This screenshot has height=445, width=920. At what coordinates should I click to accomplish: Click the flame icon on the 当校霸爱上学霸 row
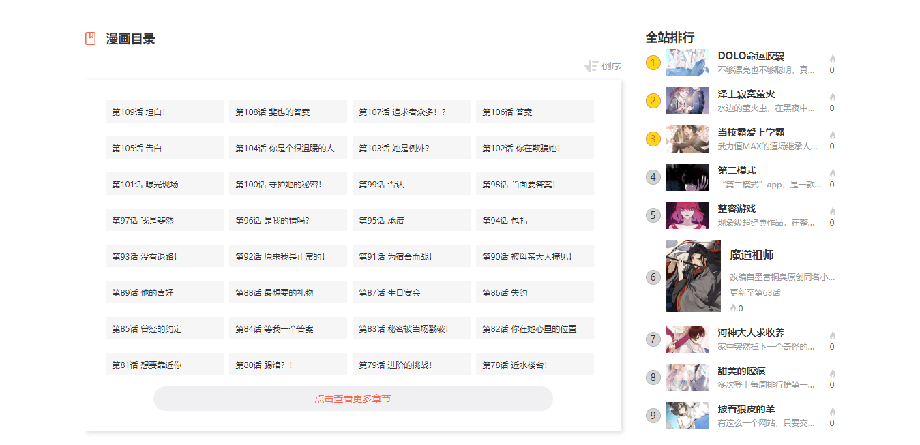[x=832, y=135]
